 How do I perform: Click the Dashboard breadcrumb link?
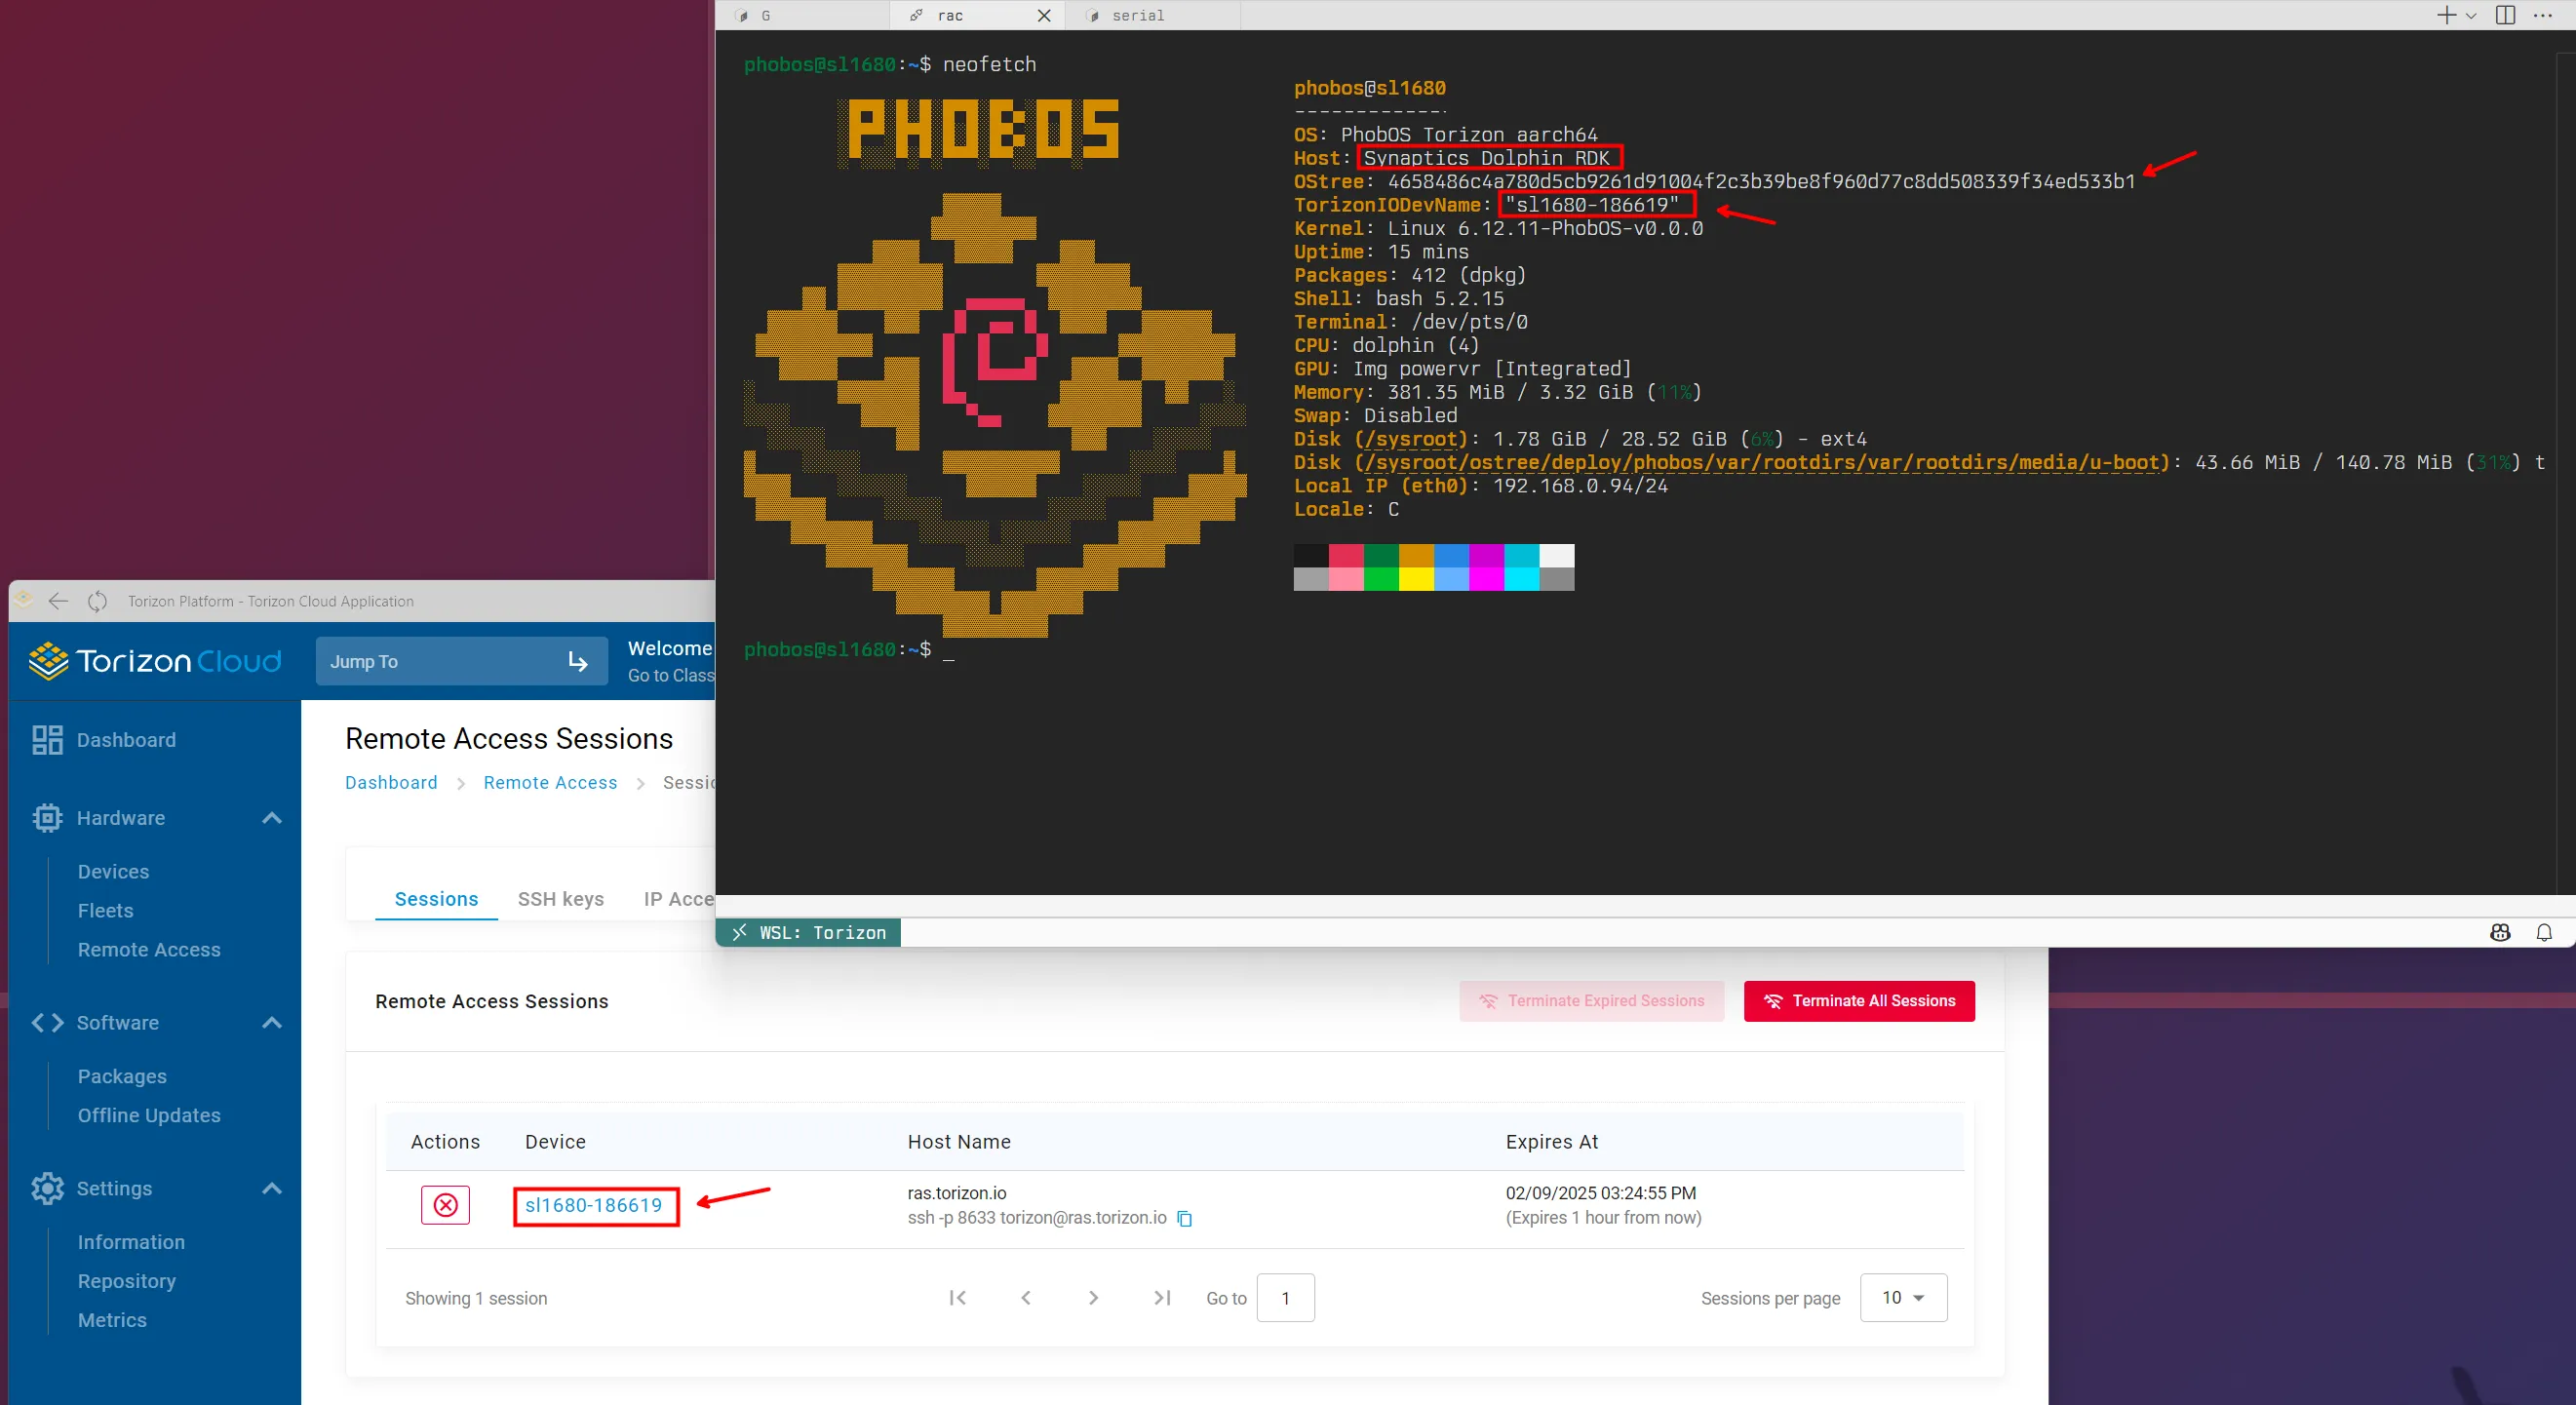[x=391, y=783]
